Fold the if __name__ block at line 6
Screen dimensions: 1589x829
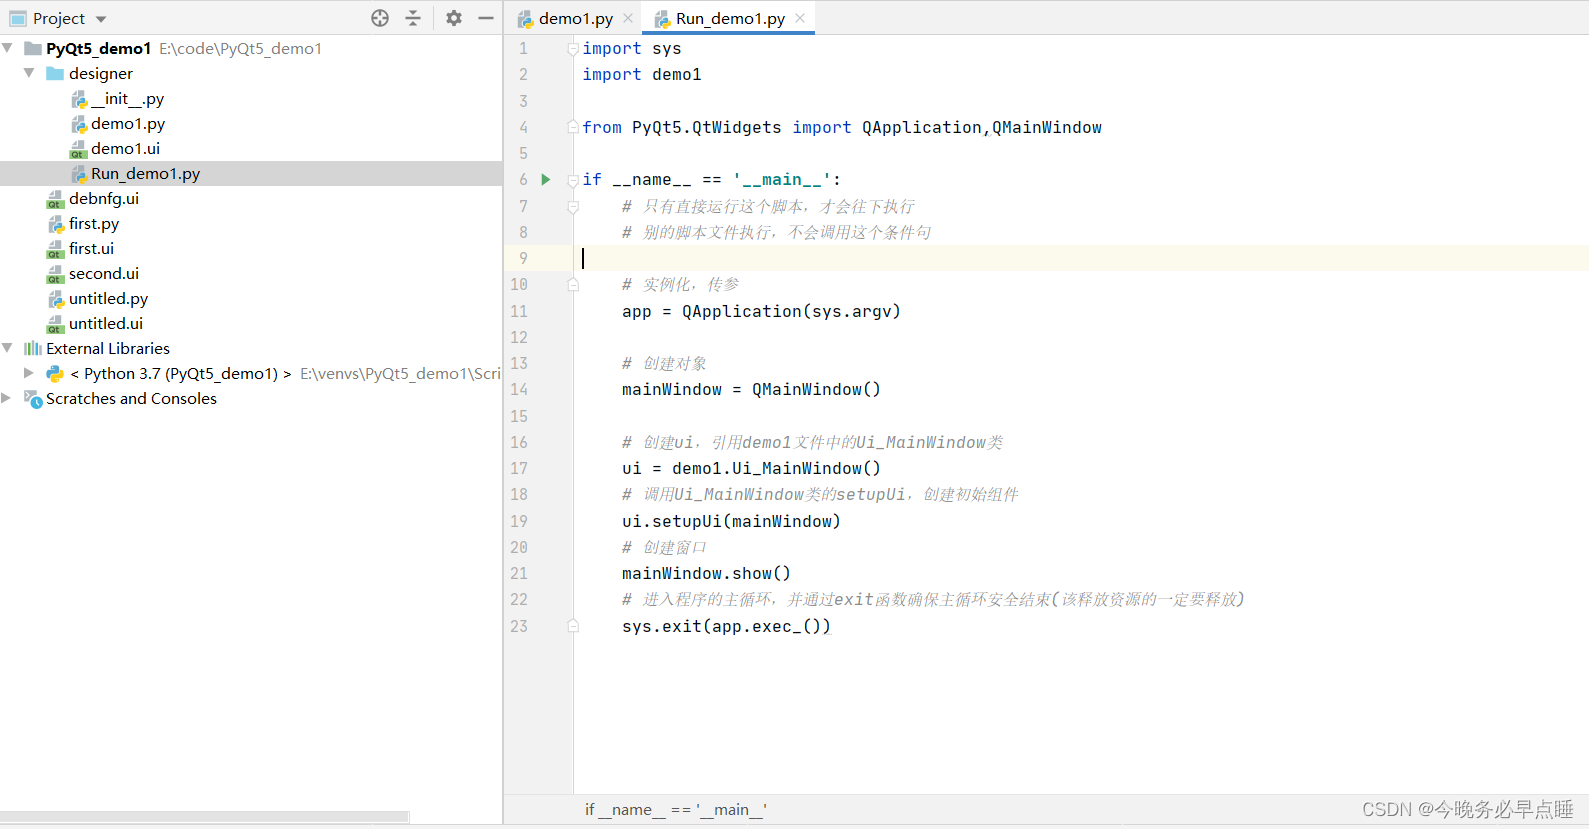pos(573,180)
